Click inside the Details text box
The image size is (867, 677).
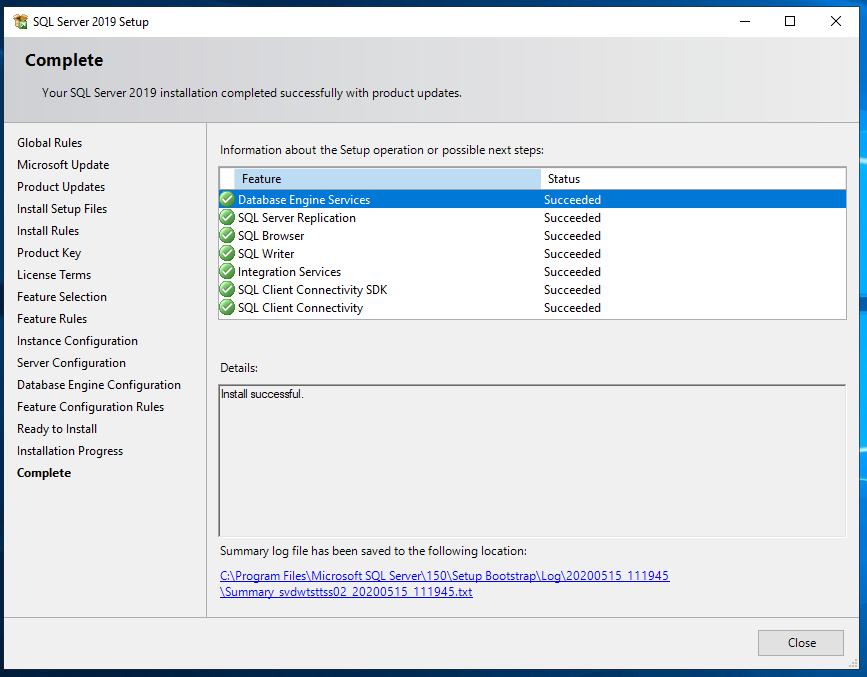532,461
